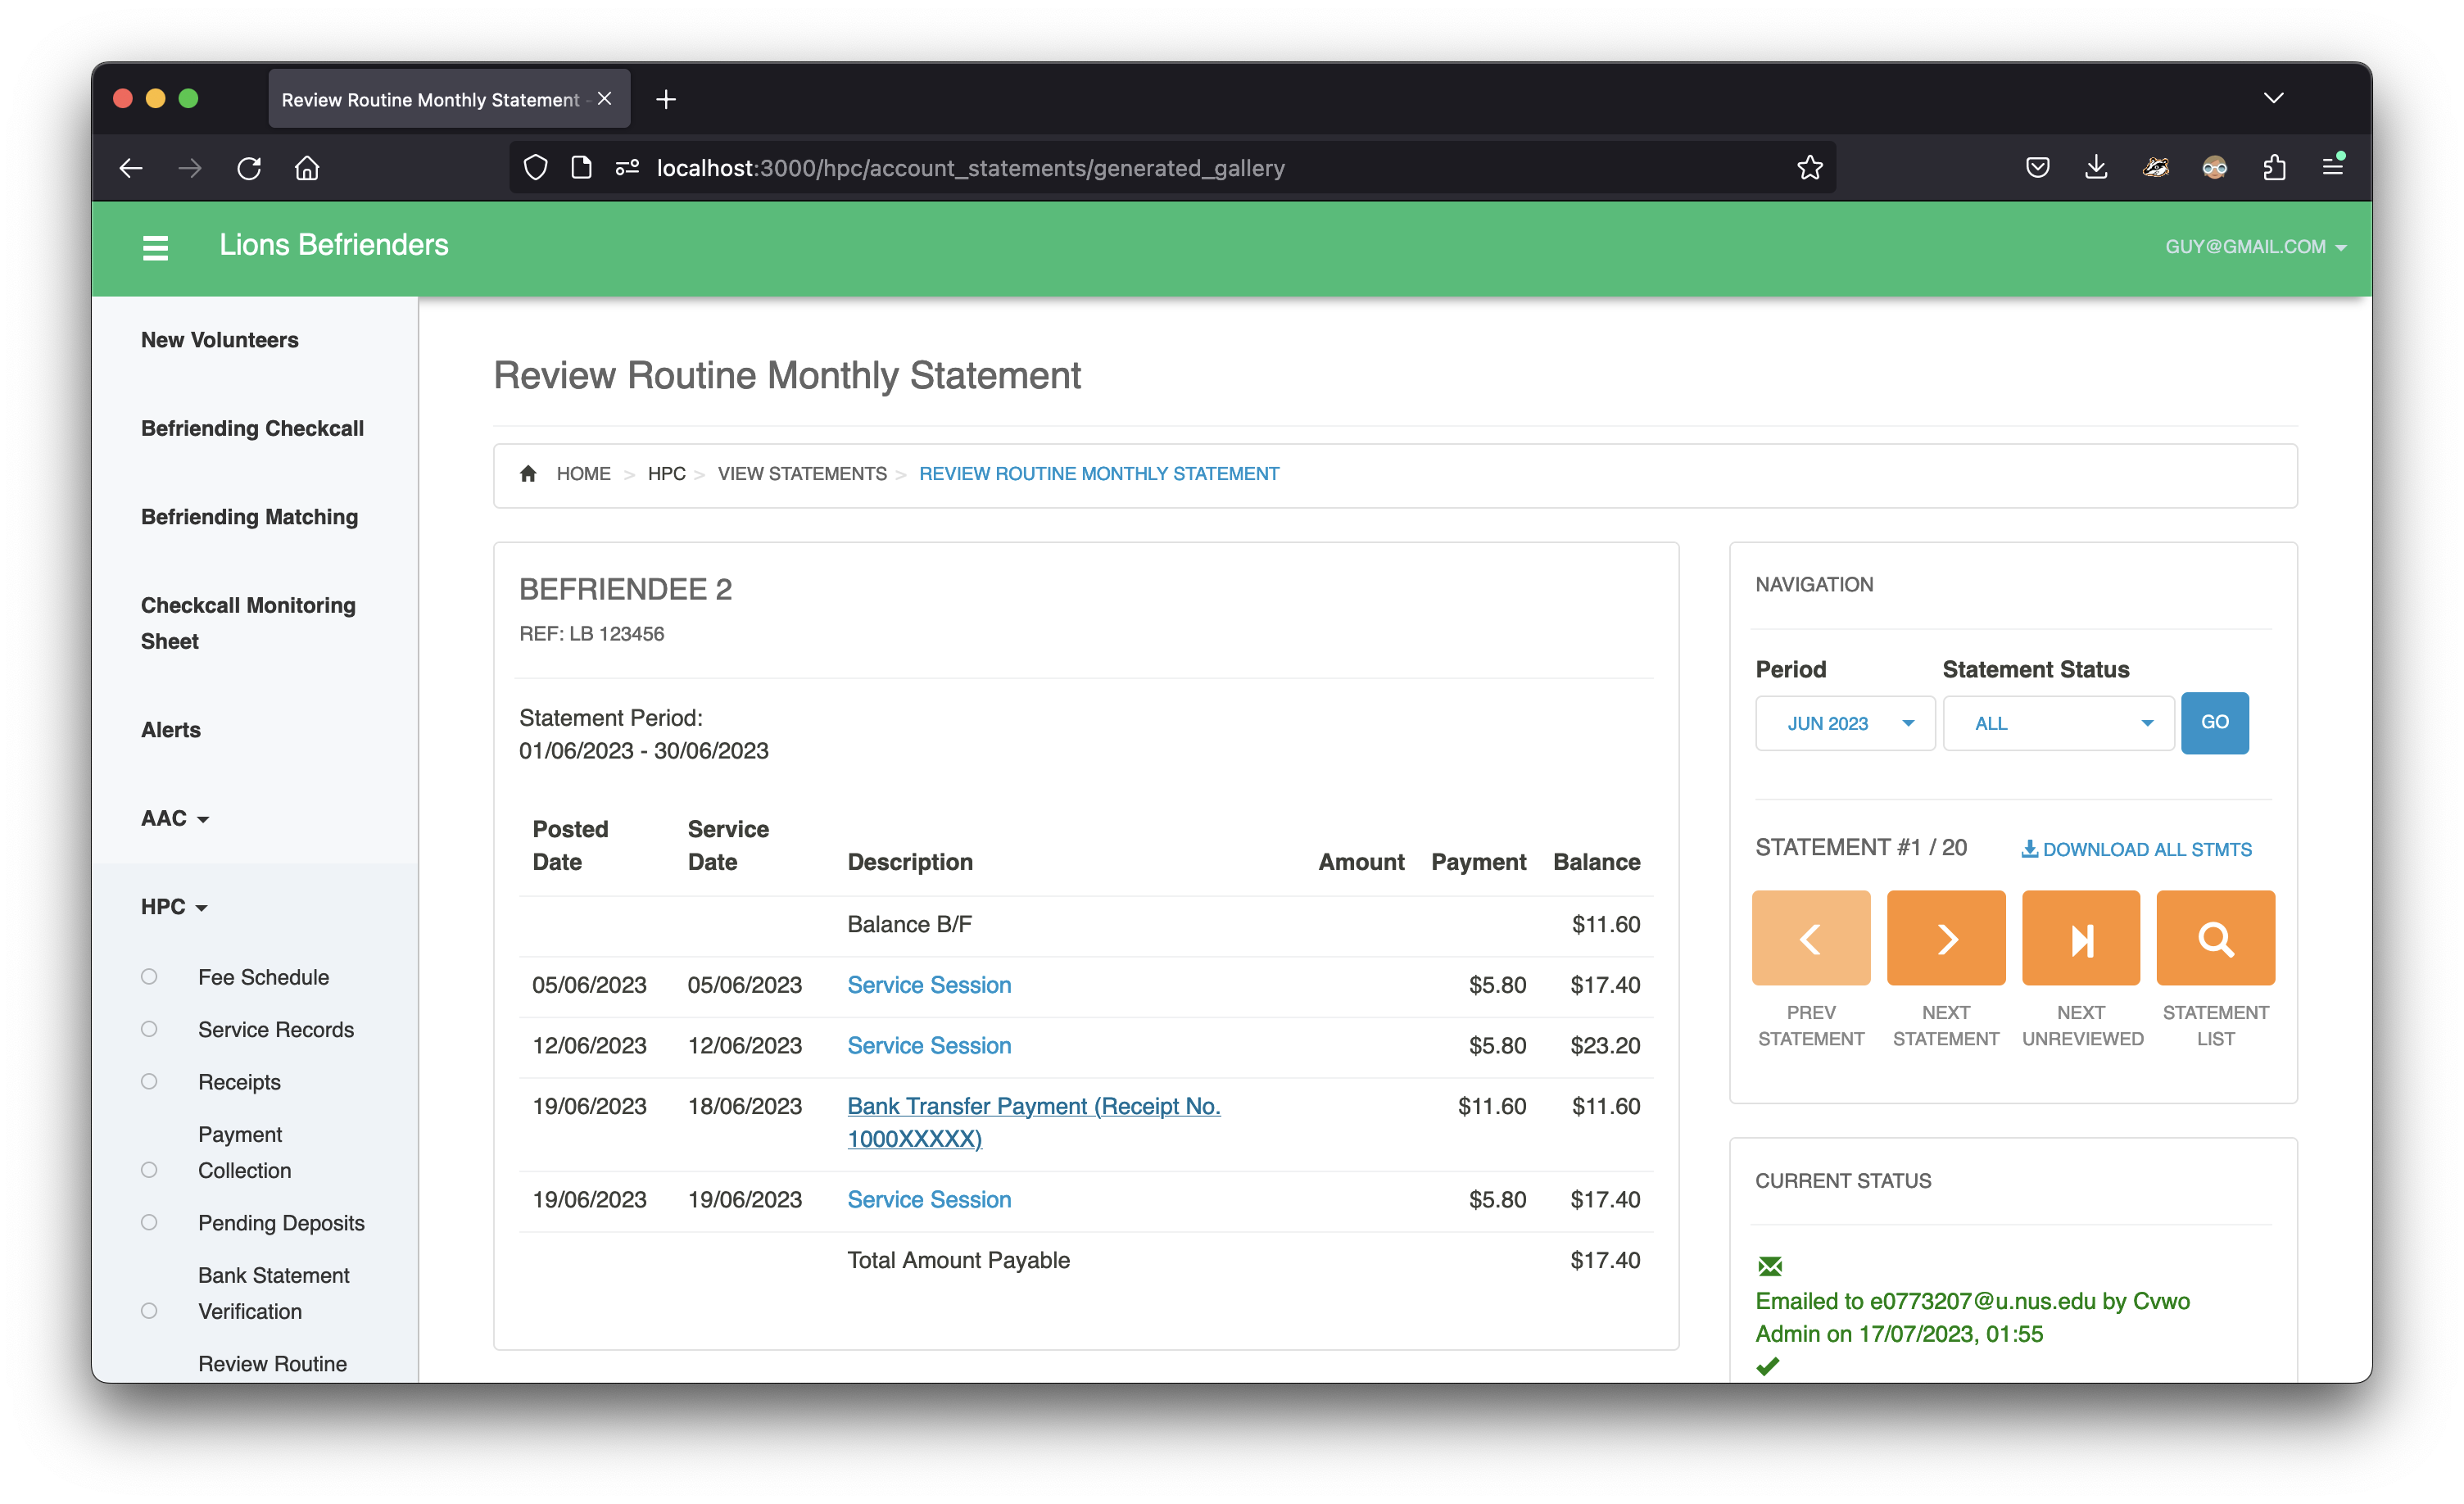The height and width of the screenshot is (1504, 2464).
Task: Open New Volunteers in sidebar
Action: (219, 340)
